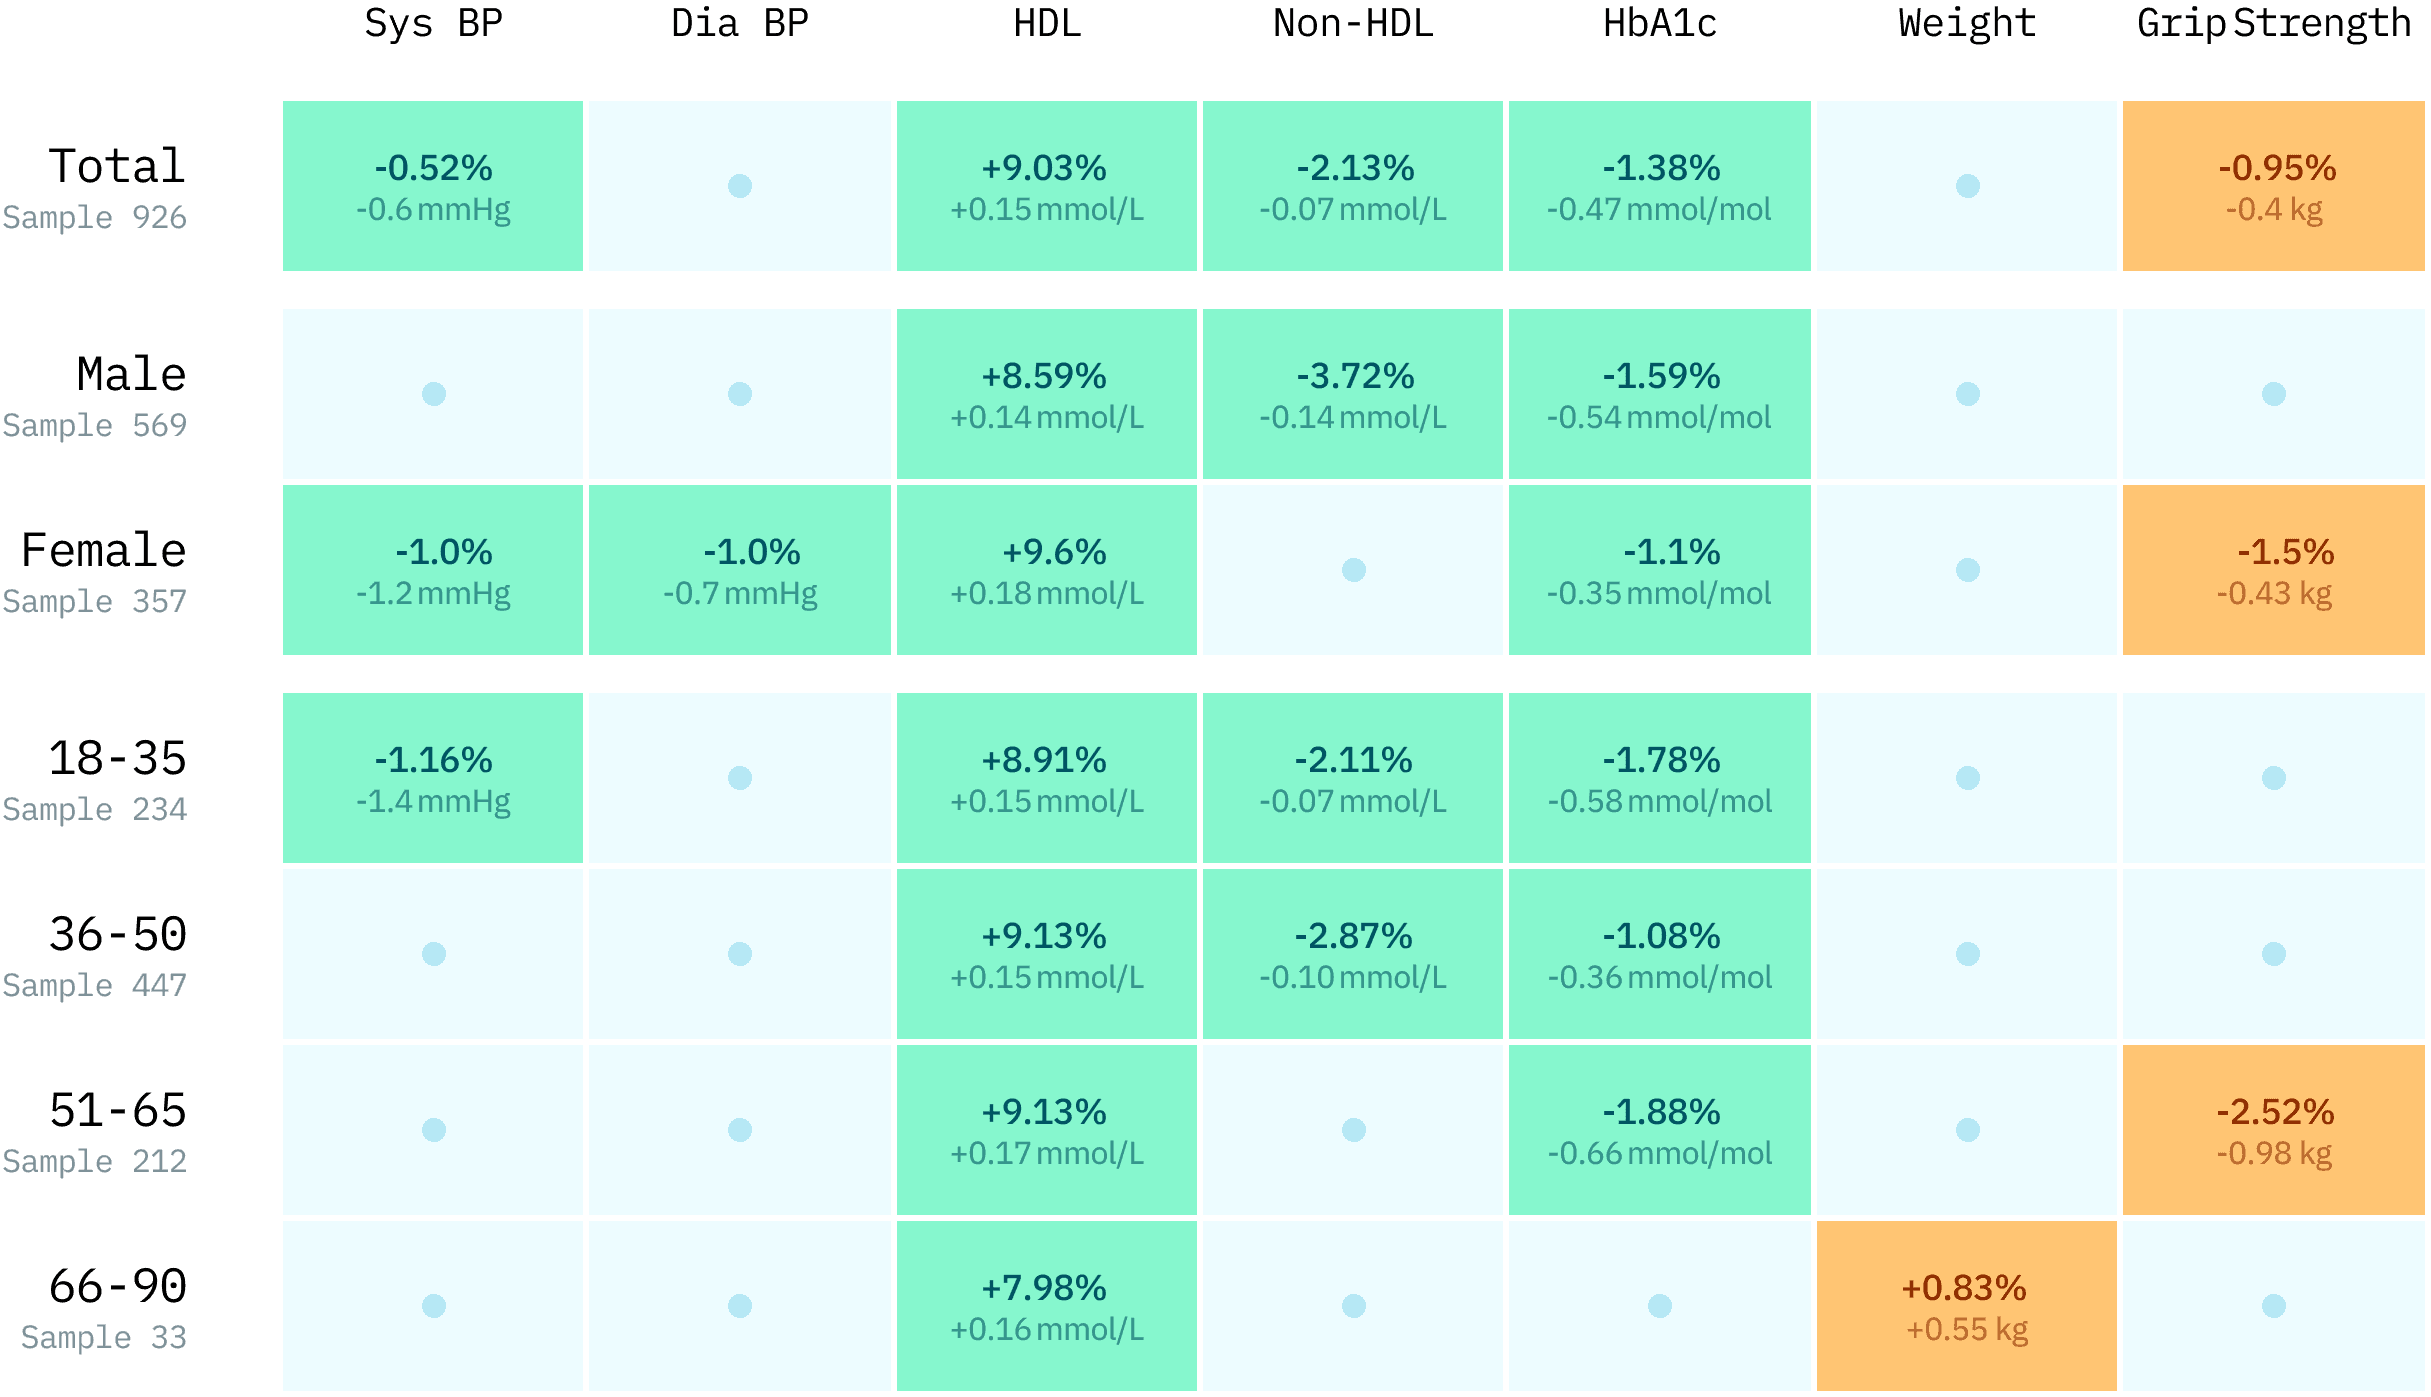Click the dot in 66-90 HbA1c cell

pyautogui.click(x=1660, y=1306)
